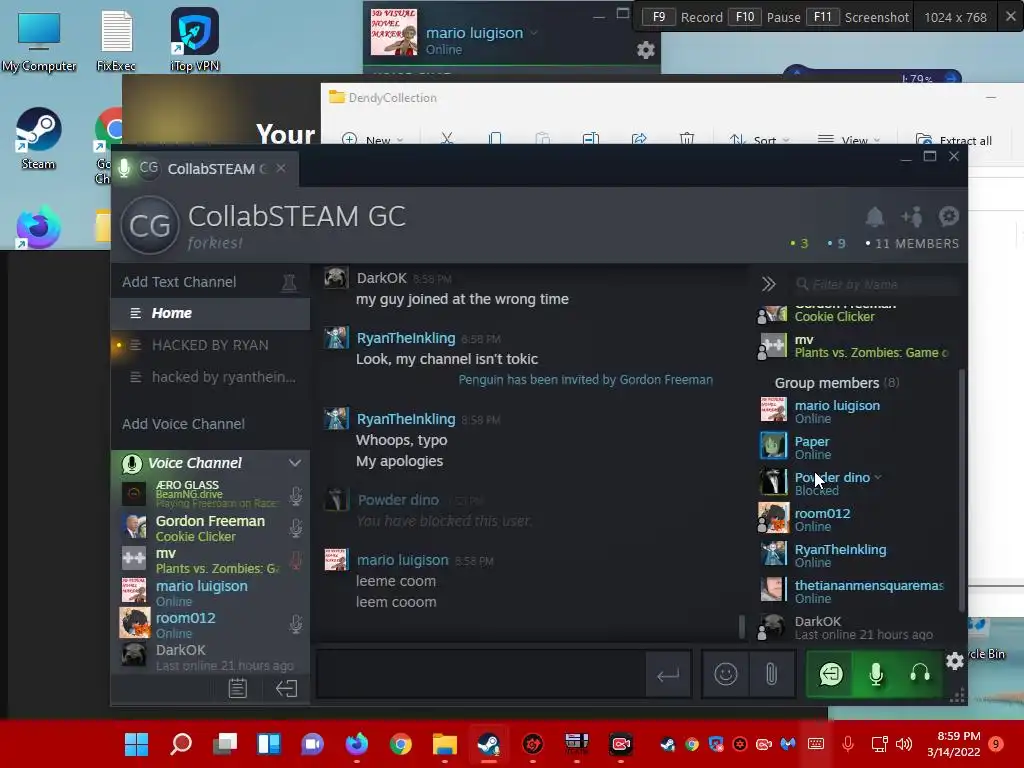Open mario luigison status dropdown in friends window
The height and width of the screenshot is (768, 1024).
tap(534, 33)
